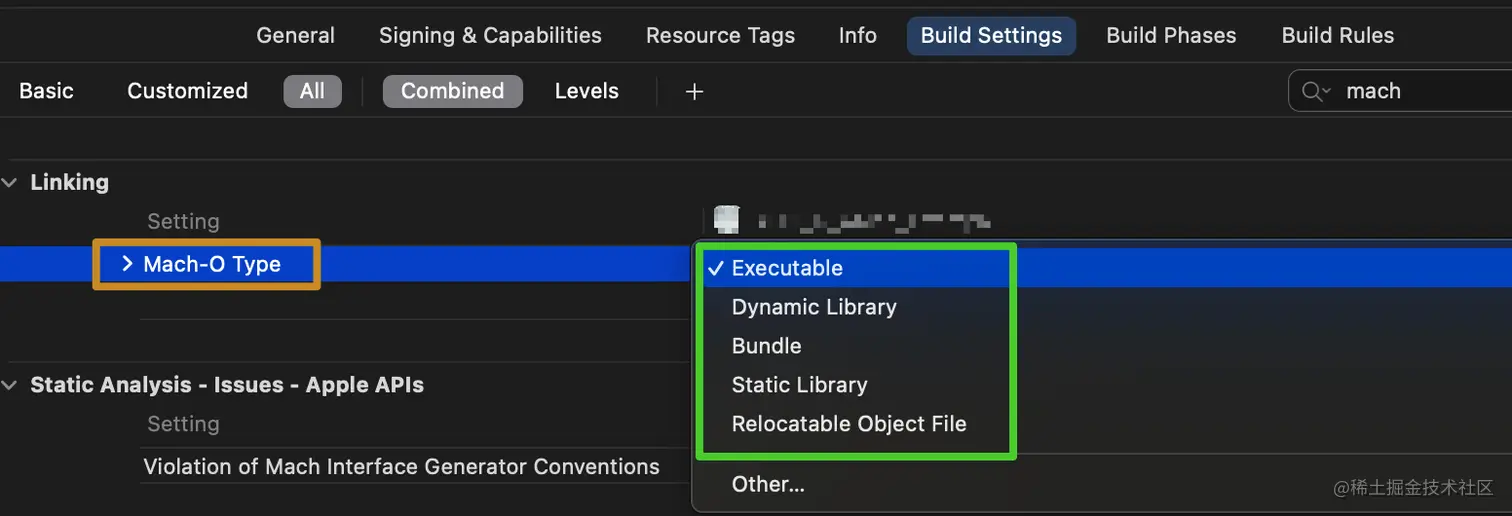Select Relocatable Object File option
The height and width of the screenshot is (516, 1512).
[x=849, y=424]
